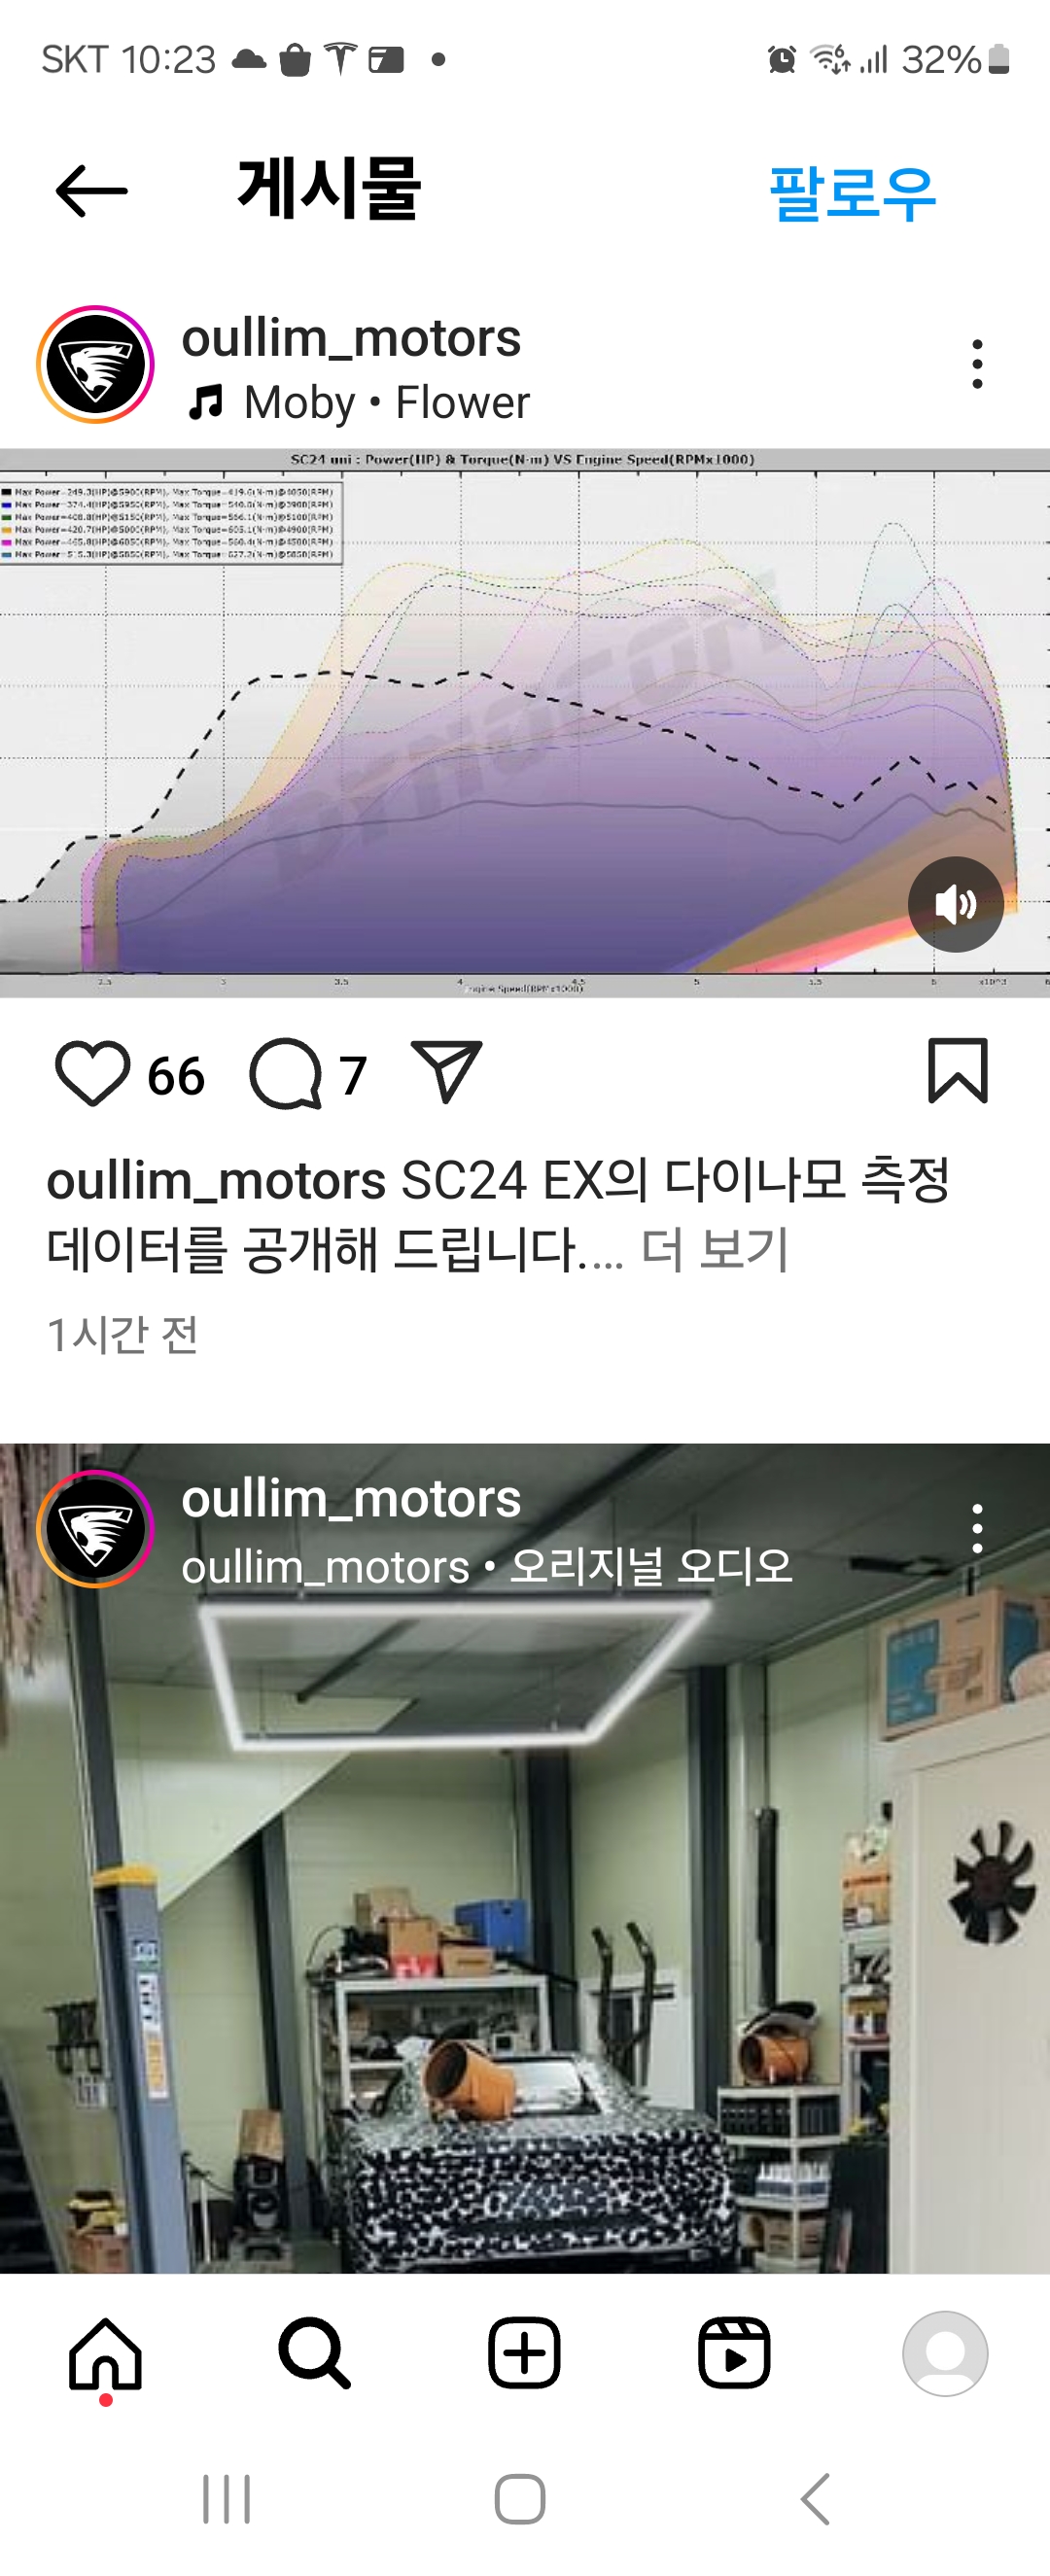
Task: Tap the back arrow beside 게시물
Action: pos(91,191)
